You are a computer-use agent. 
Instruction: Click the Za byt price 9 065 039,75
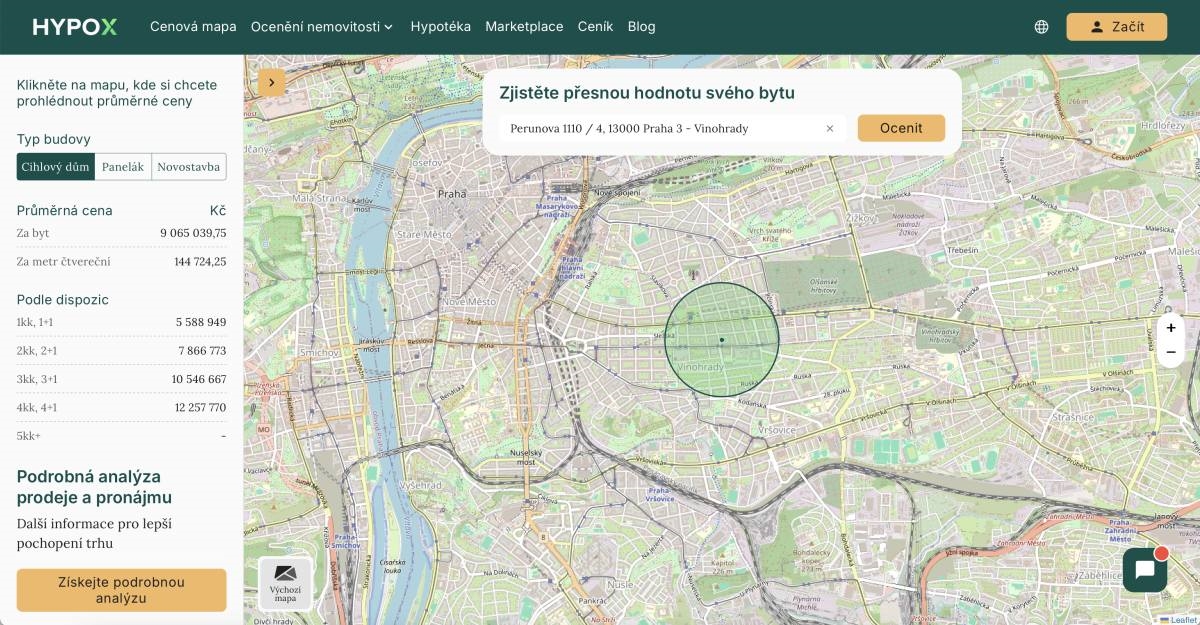coord(193,233)
